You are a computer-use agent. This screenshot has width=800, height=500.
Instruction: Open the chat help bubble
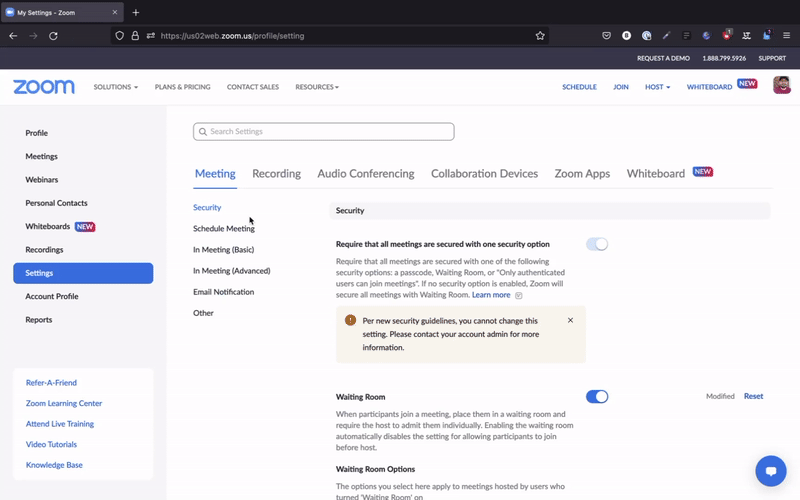pos(771,471)
